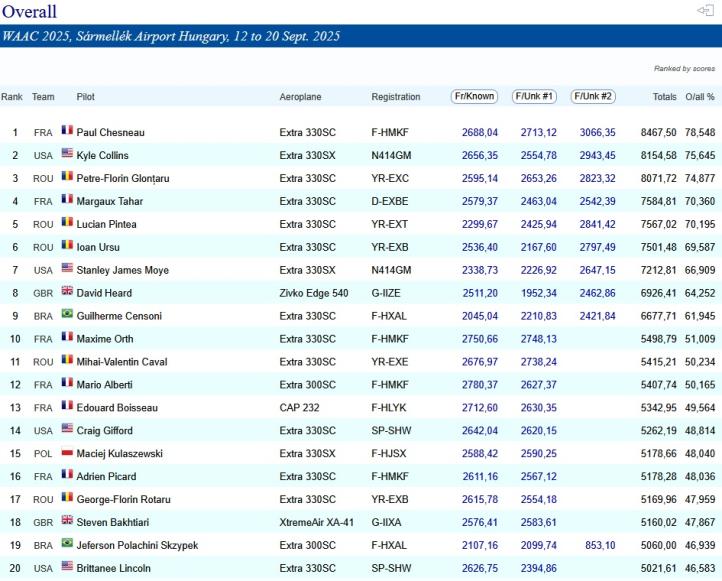722x581 pixels.
Task: Open the Fr/Known programme results
Action: point(474,97)
